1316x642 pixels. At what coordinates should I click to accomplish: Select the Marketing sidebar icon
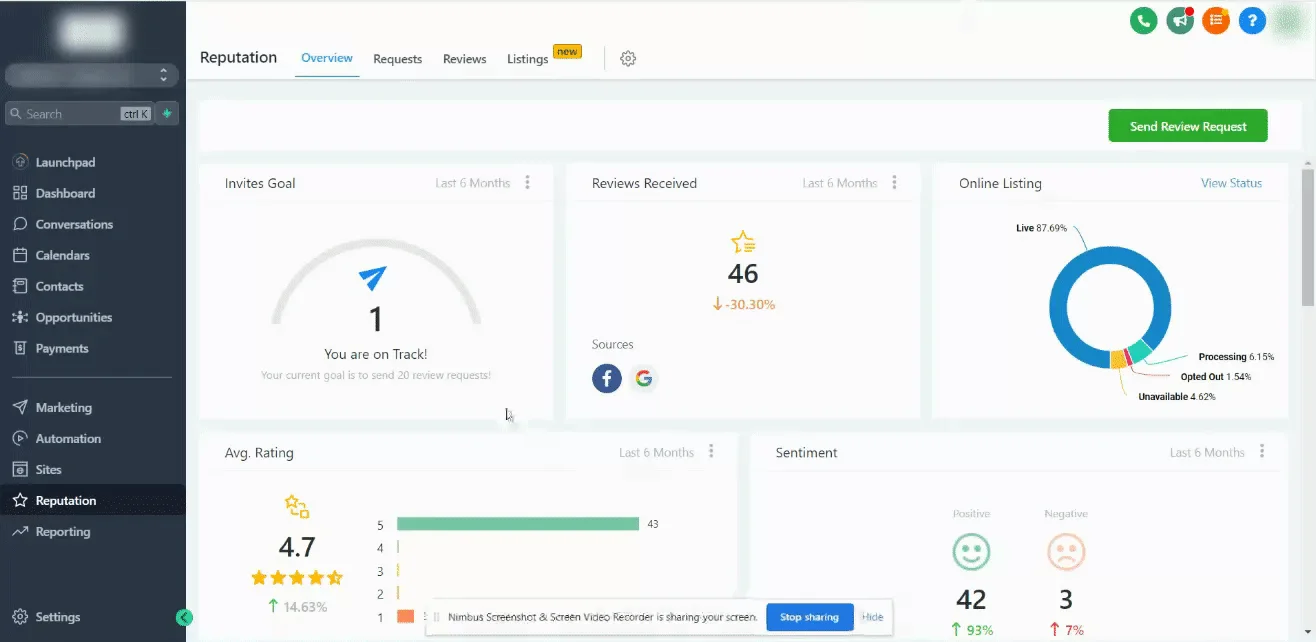point(22,407)
